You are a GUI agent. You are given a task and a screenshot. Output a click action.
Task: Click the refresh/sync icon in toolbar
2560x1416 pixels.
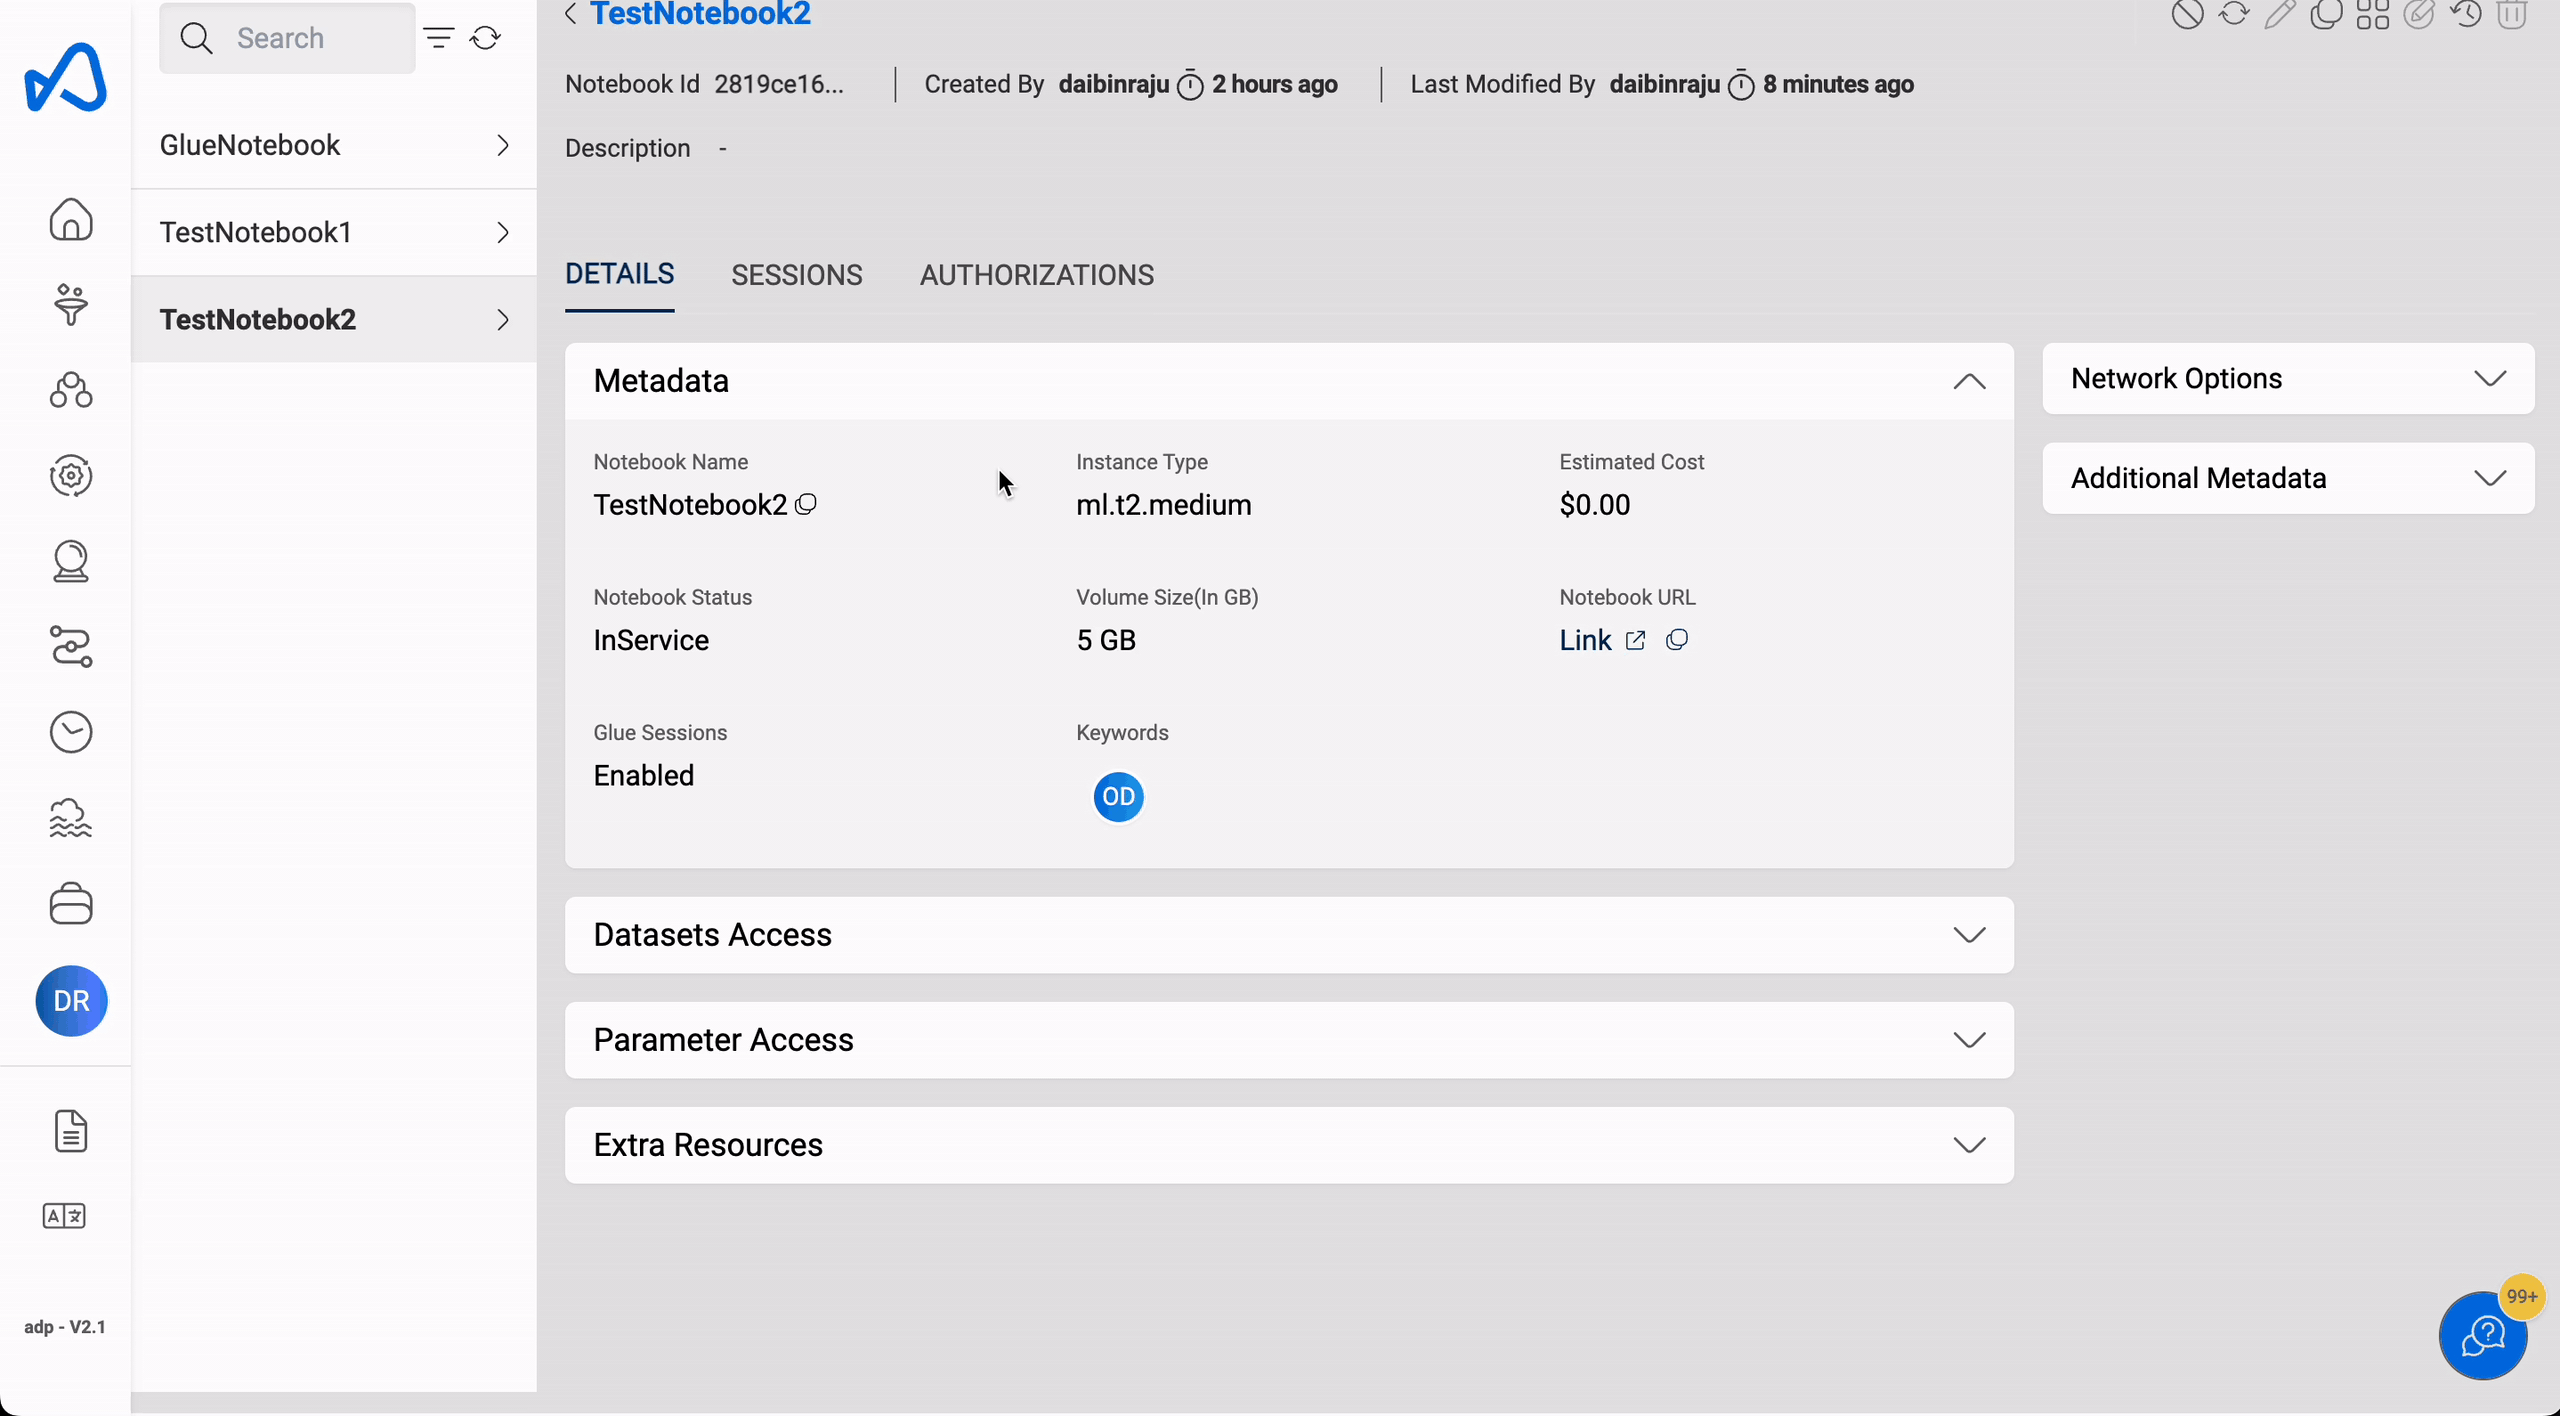(x=2234, y=14)
